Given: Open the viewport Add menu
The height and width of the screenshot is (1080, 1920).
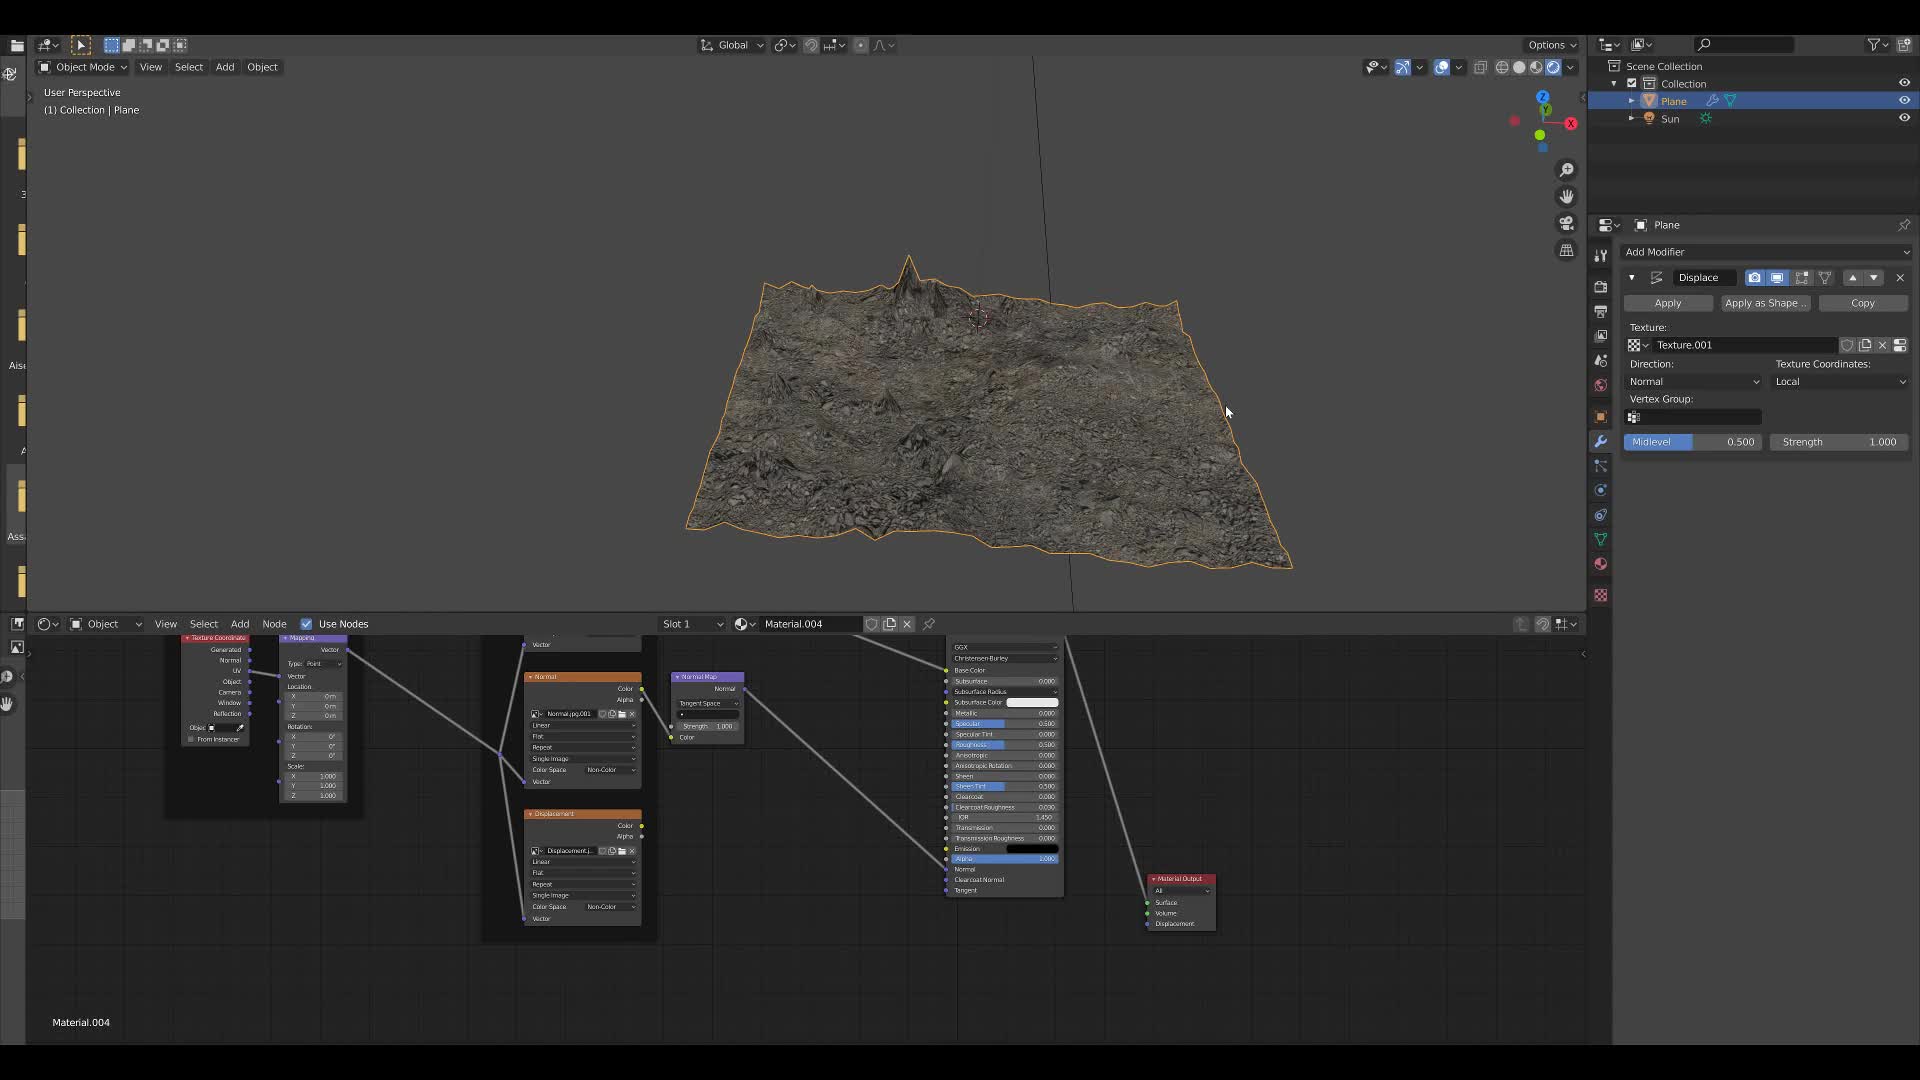Looking at the screenshot, I should (225, 67).
